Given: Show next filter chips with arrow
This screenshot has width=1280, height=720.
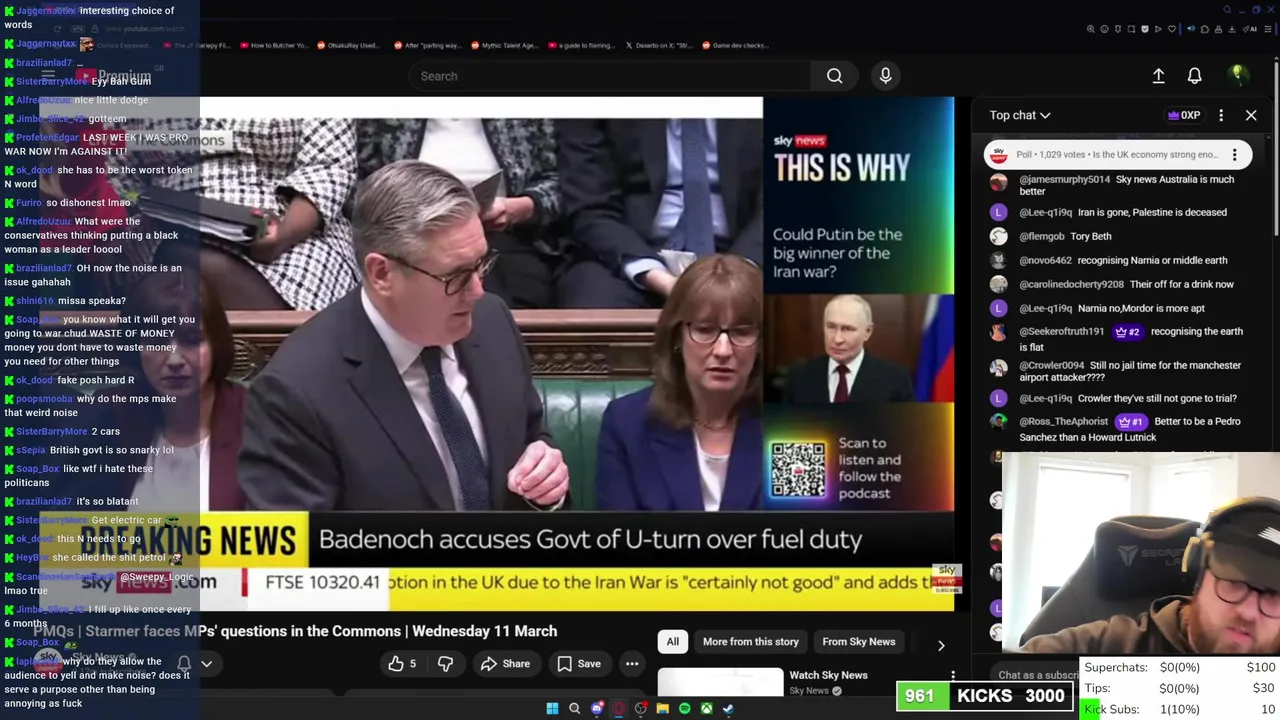Looking at the screenshot, I should pos(940,645).
